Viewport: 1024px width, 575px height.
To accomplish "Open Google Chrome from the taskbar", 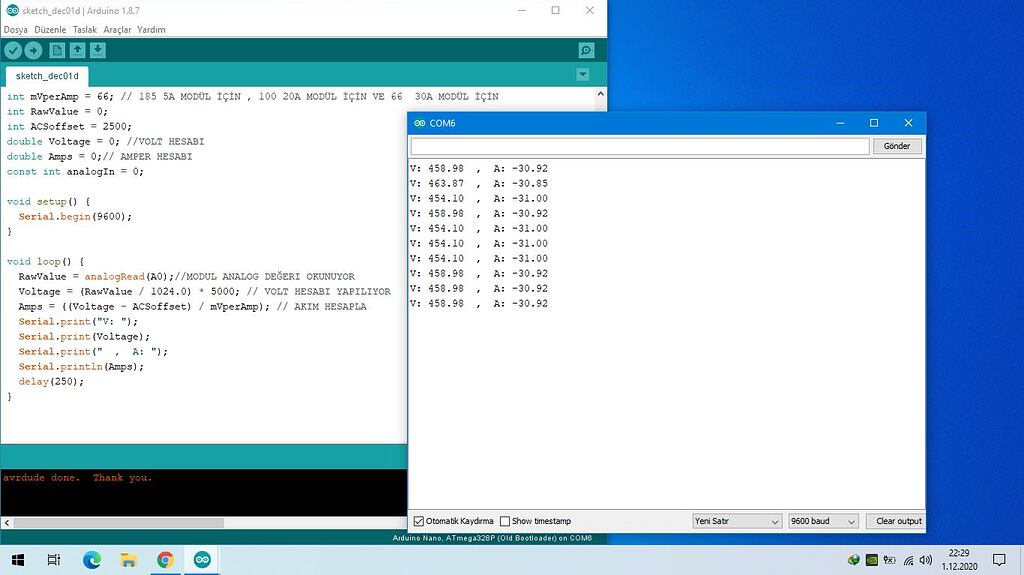I will (x=165, y=560).
